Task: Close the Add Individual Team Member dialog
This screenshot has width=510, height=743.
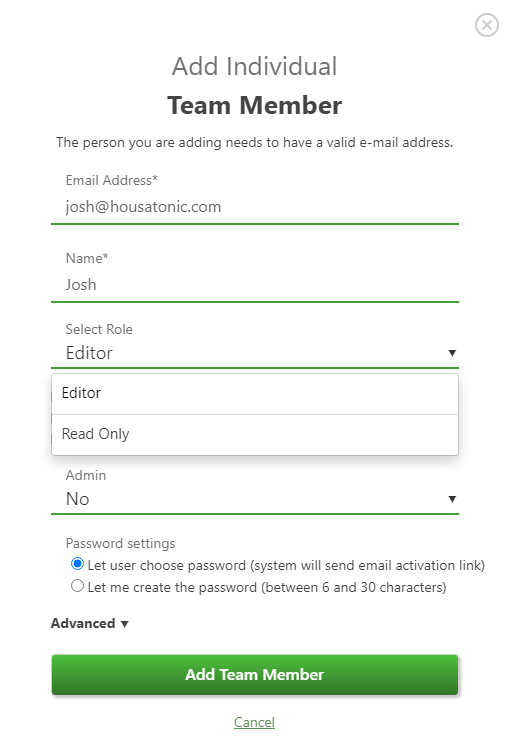Action: [x=487, y=25]
